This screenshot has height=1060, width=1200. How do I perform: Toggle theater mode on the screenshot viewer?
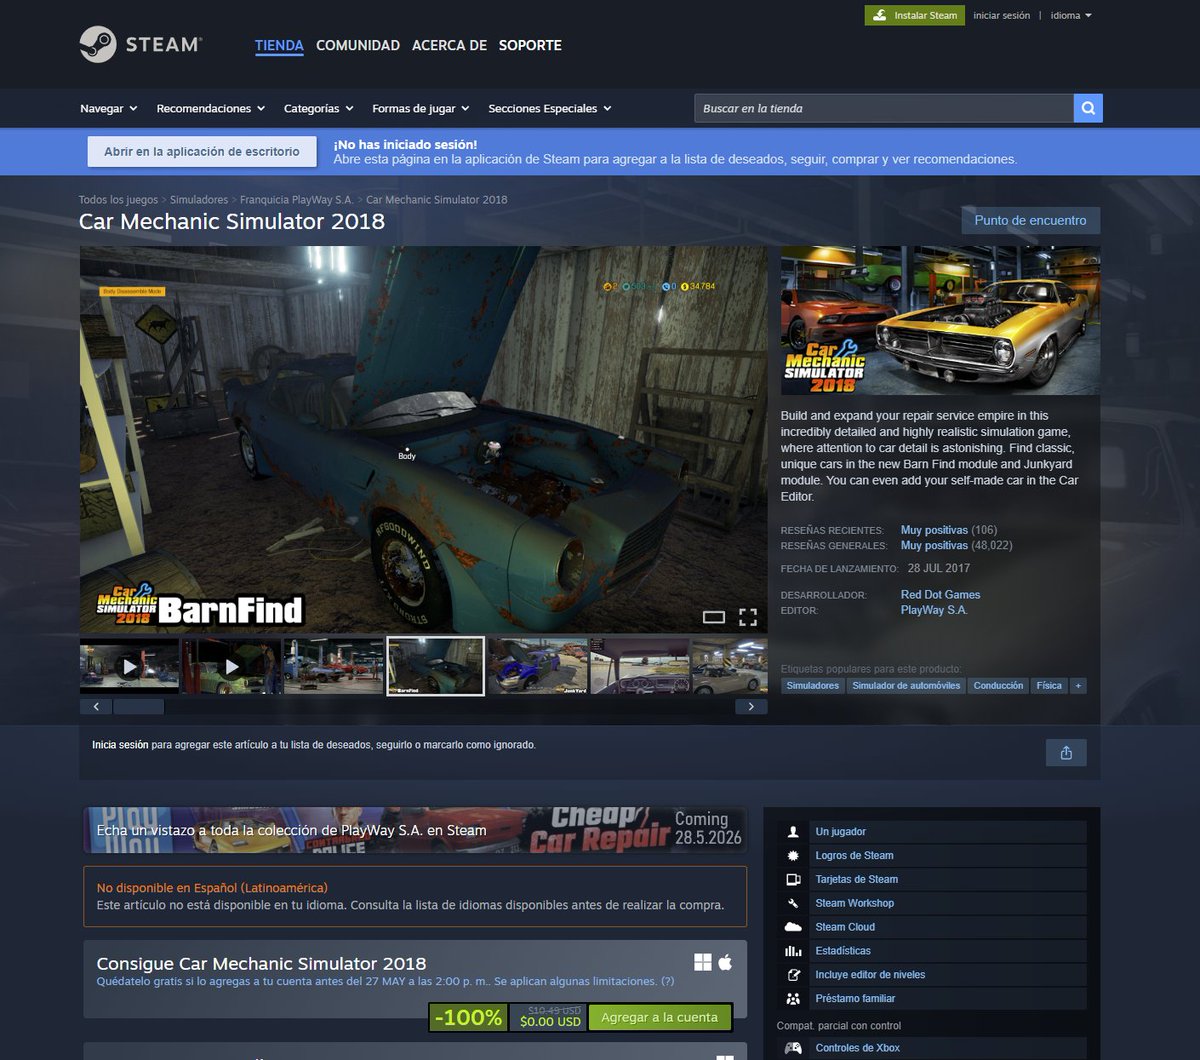pos(714,617)
